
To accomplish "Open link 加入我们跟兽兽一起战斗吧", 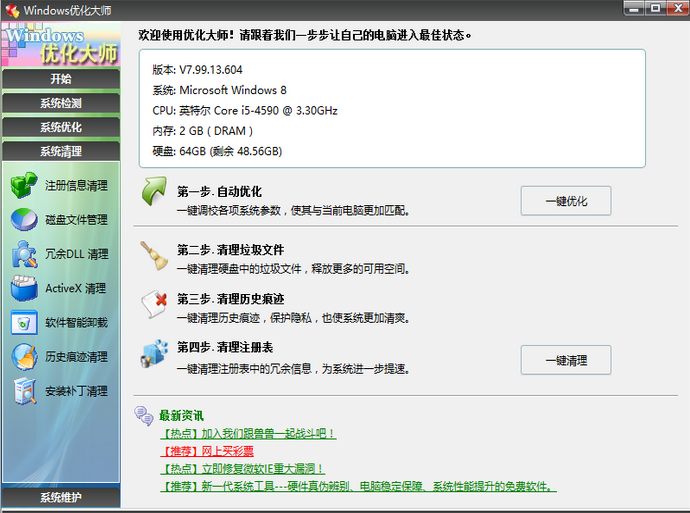I will pos(248,434).
